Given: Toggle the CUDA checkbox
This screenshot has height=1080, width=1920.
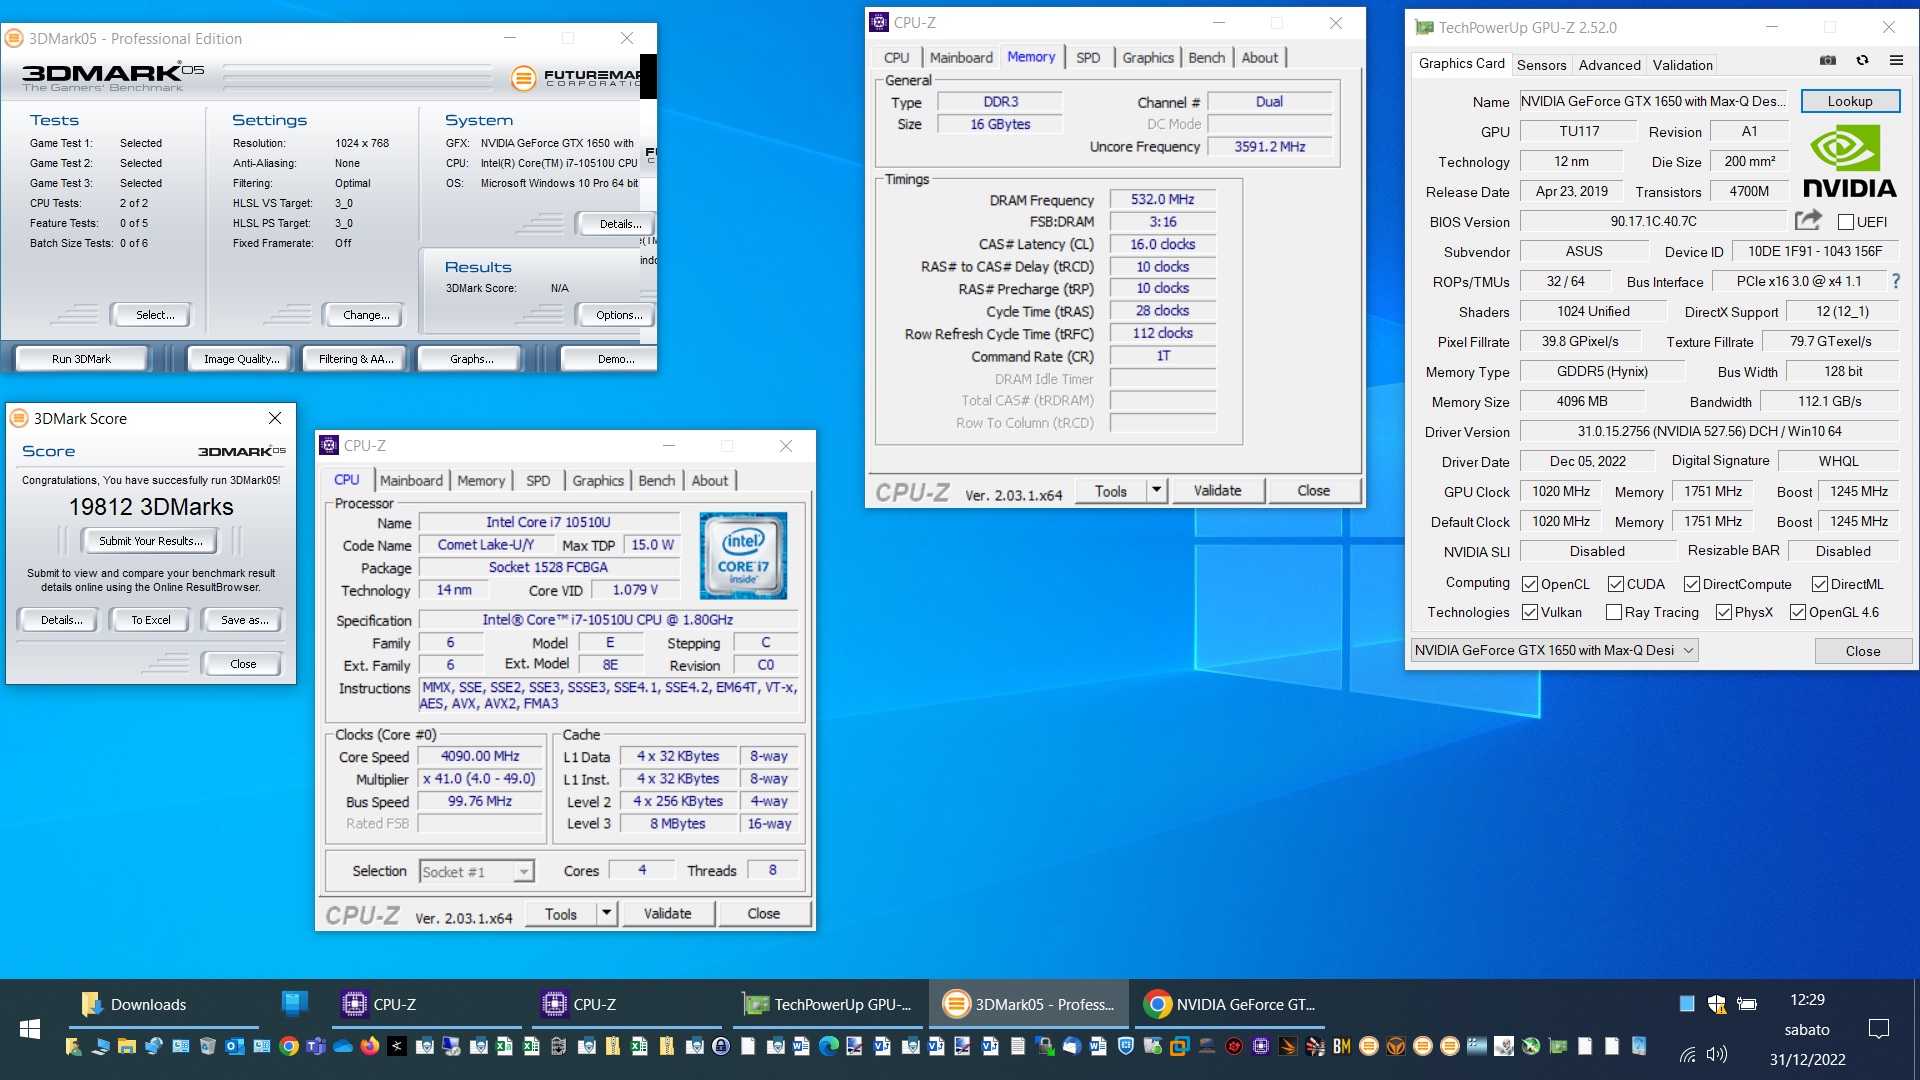Looking at the screenshot, I should click(x=1616, y=584).
